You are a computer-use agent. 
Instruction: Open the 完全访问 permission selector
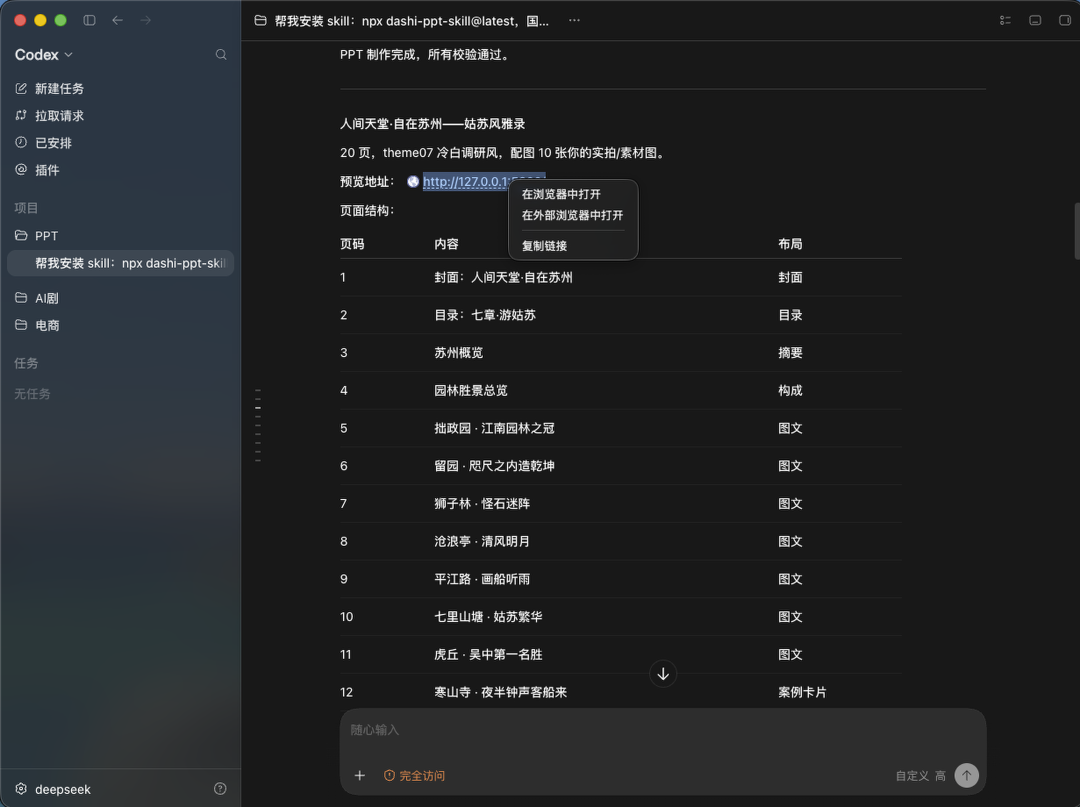415,776
